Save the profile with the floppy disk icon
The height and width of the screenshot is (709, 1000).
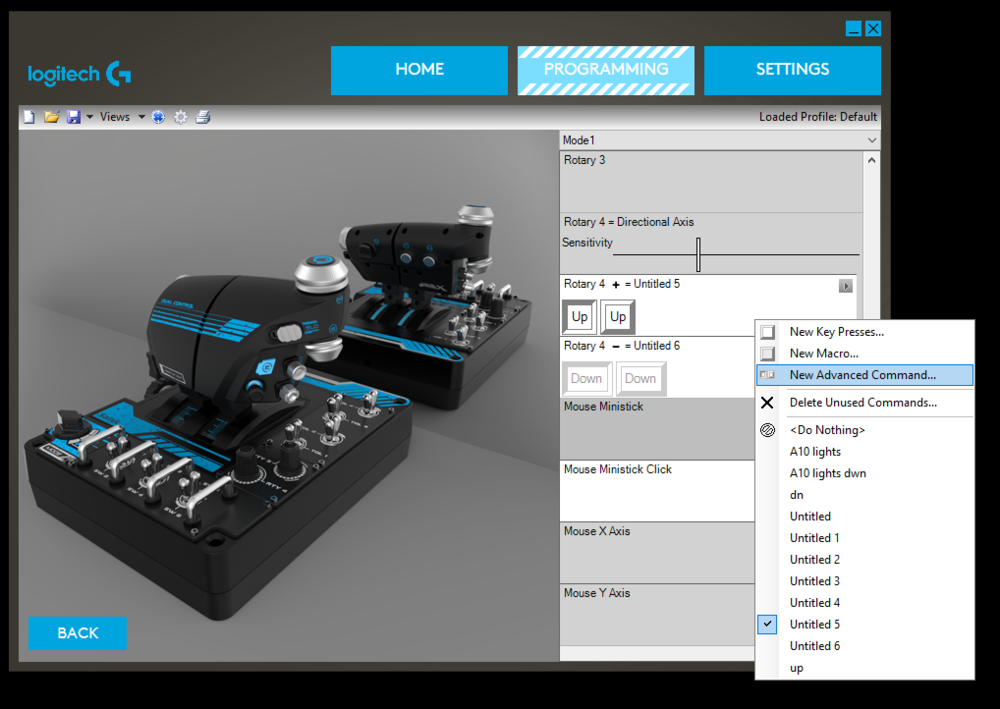pos(73,117)
